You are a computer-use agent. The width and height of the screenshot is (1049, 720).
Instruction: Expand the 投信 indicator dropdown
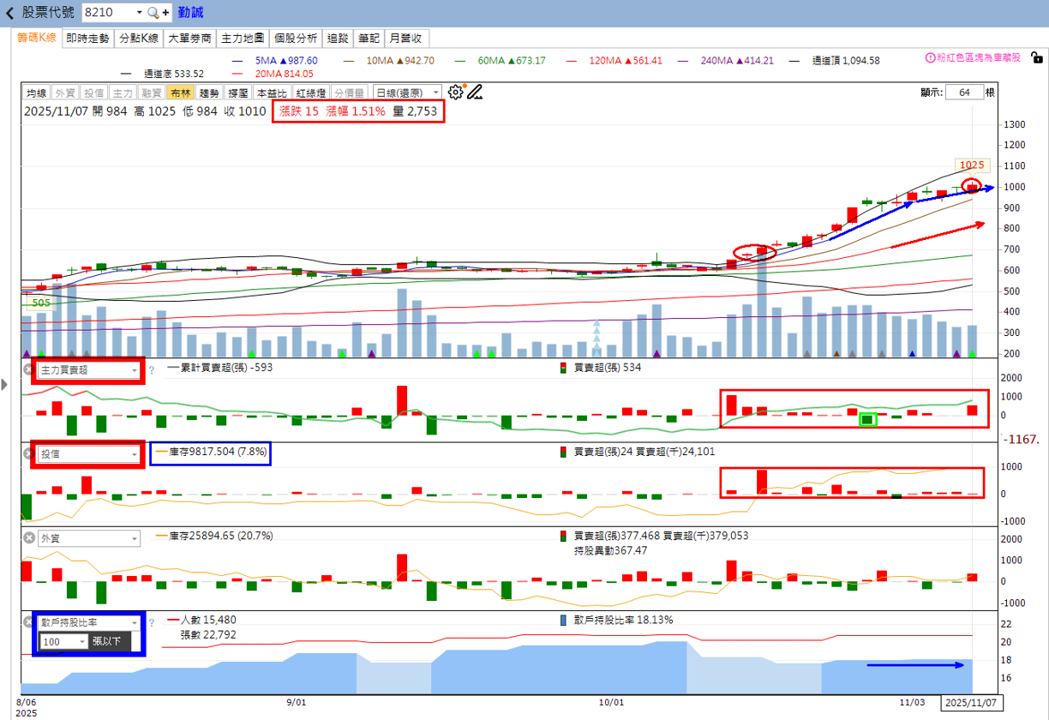tap(88, 454)
